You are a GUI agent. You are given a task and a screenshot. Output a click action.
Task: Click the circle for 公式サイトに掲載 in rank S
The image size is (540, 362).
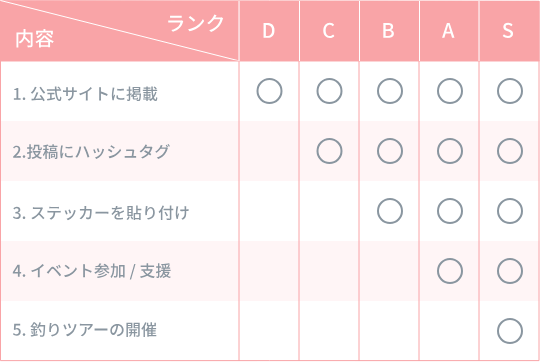[x=510, y=91]
